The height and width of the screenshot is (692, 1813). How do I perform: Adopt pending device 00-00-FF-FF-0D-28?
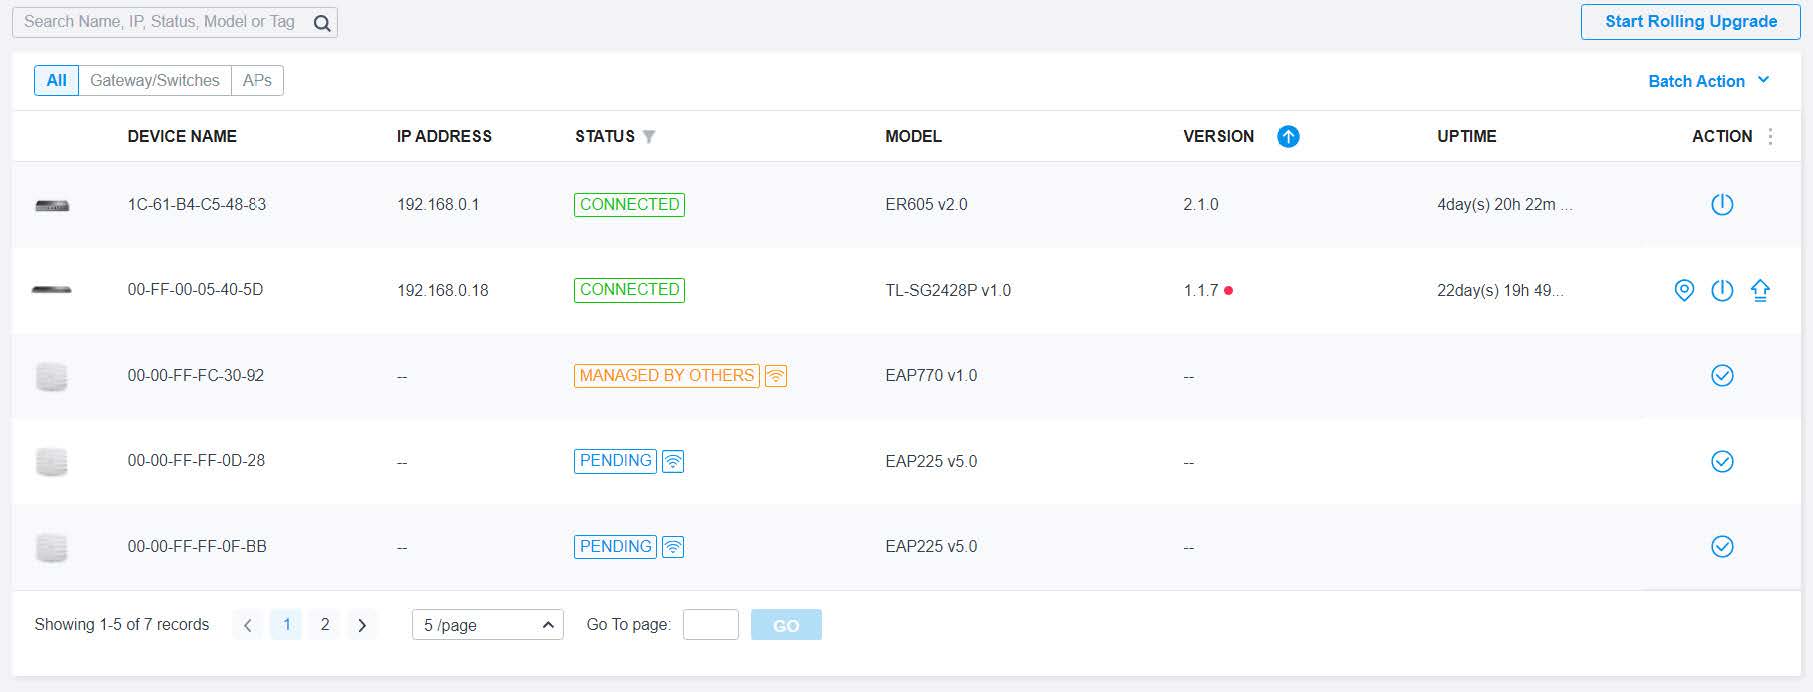[x=1721, y=462]
